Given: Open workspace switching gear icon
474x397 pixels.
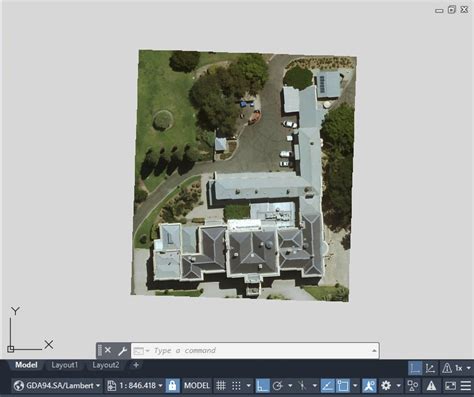Looking at the screenshot, I should [386, 386].
